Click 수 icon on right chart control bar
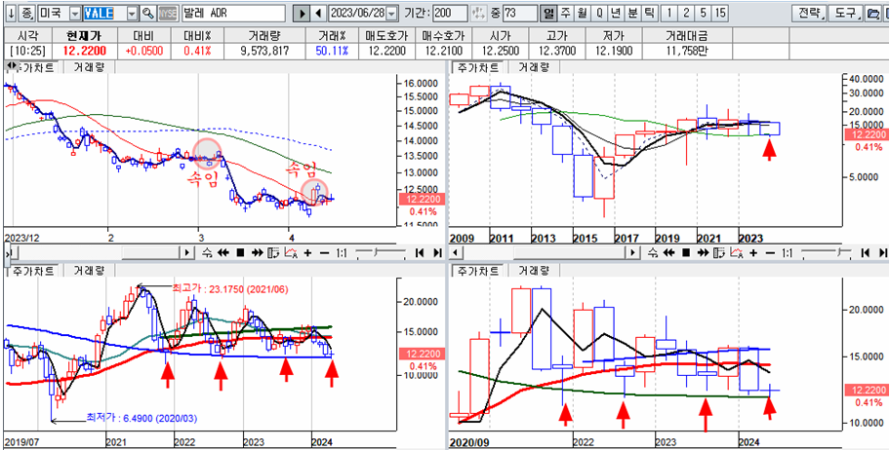 (653, 253)
